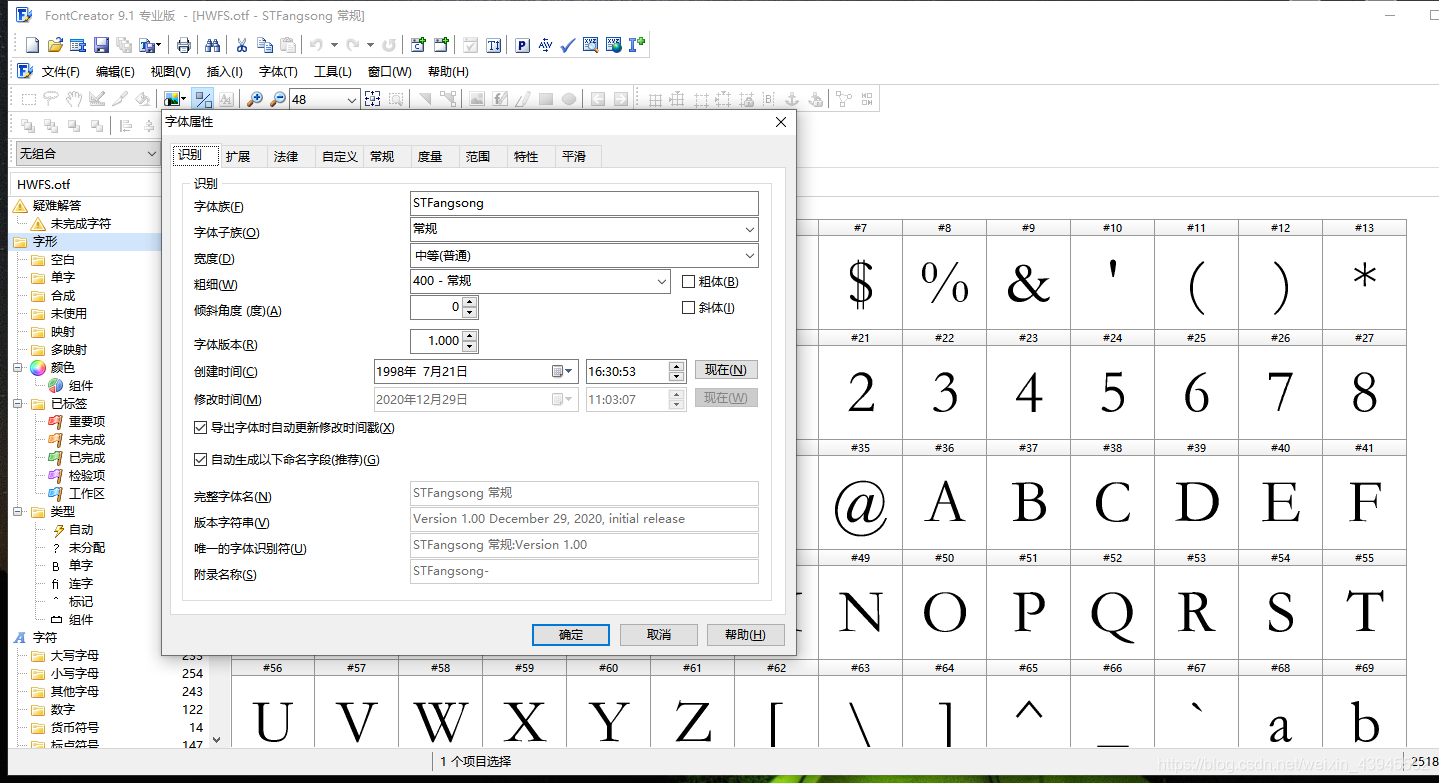Toggle the percent-sign toolbar button
The image size is (1439, 783).
(203, 99)
